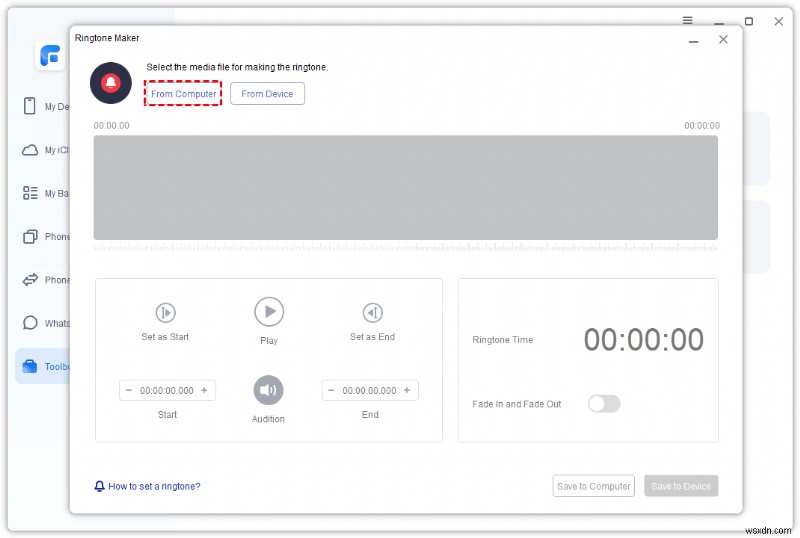This screenshot has height=538, width=800.
Task: Open the My iCloud sidebar icon
Action: pos(30,150)
